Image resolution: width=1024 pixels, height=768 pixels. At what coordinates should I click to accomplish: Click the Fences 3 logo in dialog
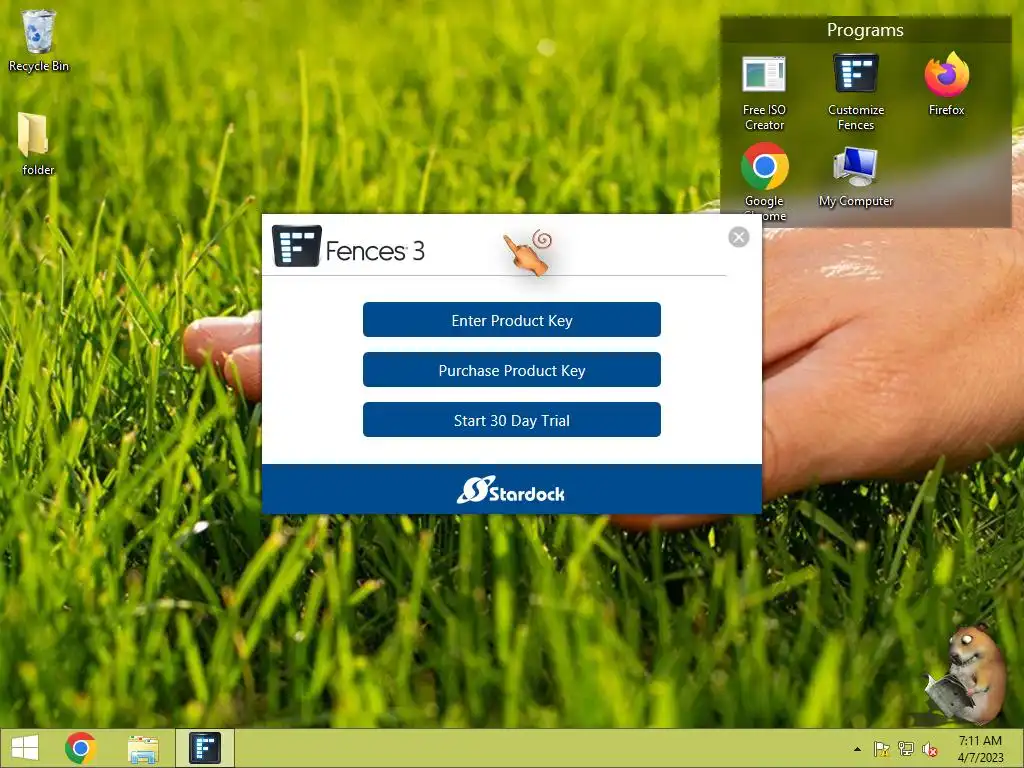point(348,247)
